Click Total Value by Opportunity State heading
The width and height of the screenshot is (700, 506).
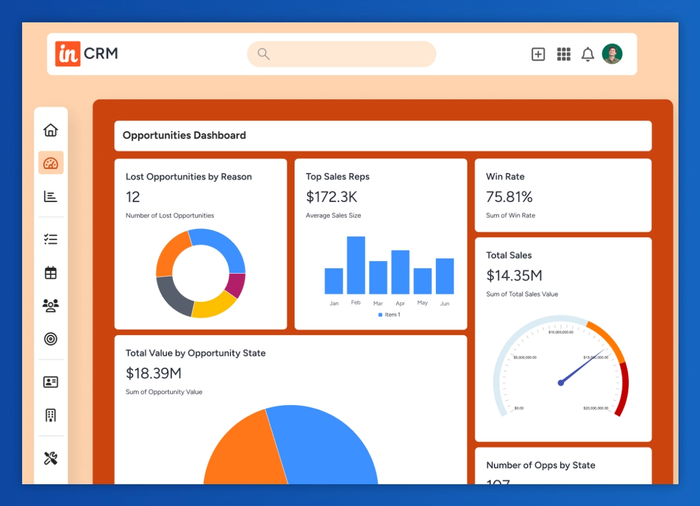point(196,353)
